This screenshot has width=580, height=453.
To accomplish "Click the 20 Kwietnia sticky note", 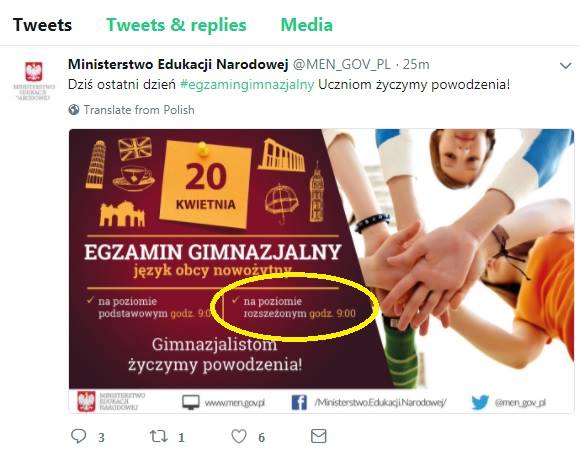I will [206, 184].
